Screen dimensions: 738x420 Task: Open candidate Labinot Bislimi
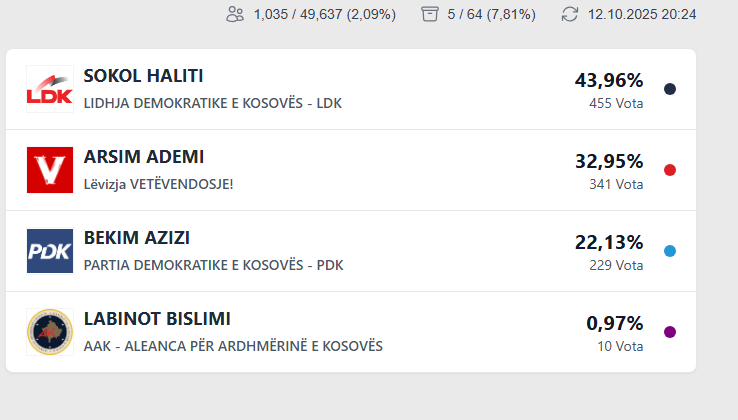pyautogui.click(x=157, y=319)
